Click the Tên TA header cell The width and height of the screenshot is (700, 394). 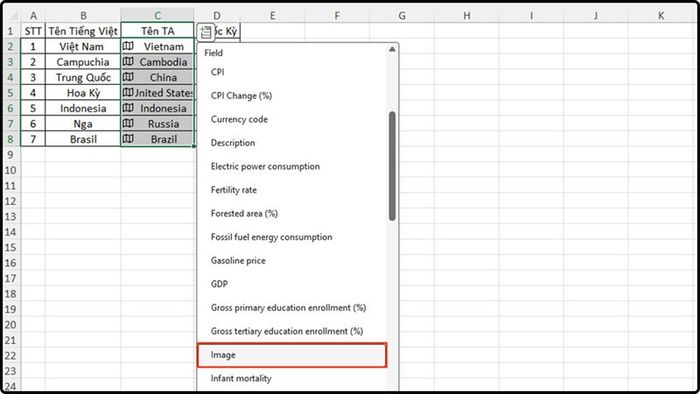(158, 31)
